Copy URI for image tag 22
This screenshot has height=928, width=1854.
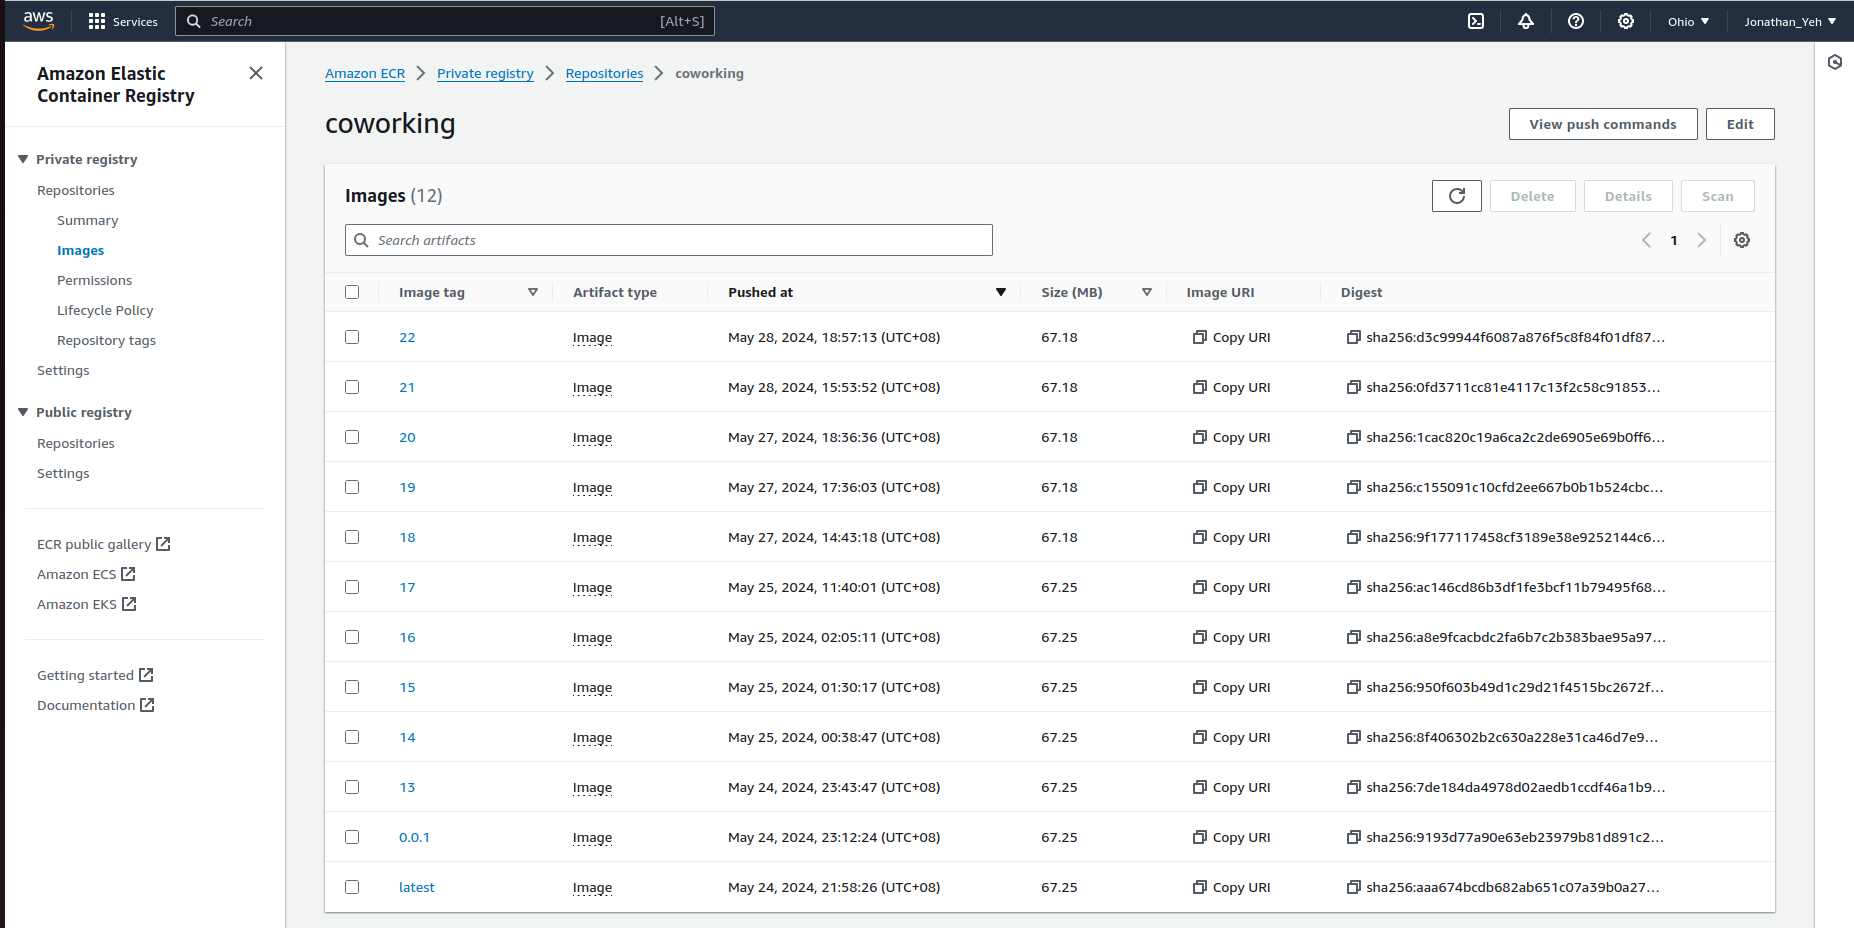tap(1231, 337)
